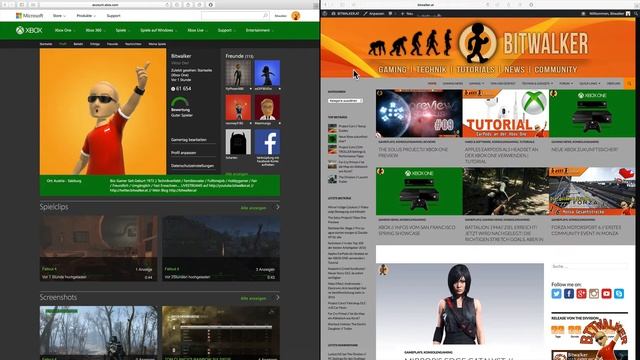Expand the Xbox 360 menu
This screenshot has height=360, width=640.
click(x=95, y=30)
